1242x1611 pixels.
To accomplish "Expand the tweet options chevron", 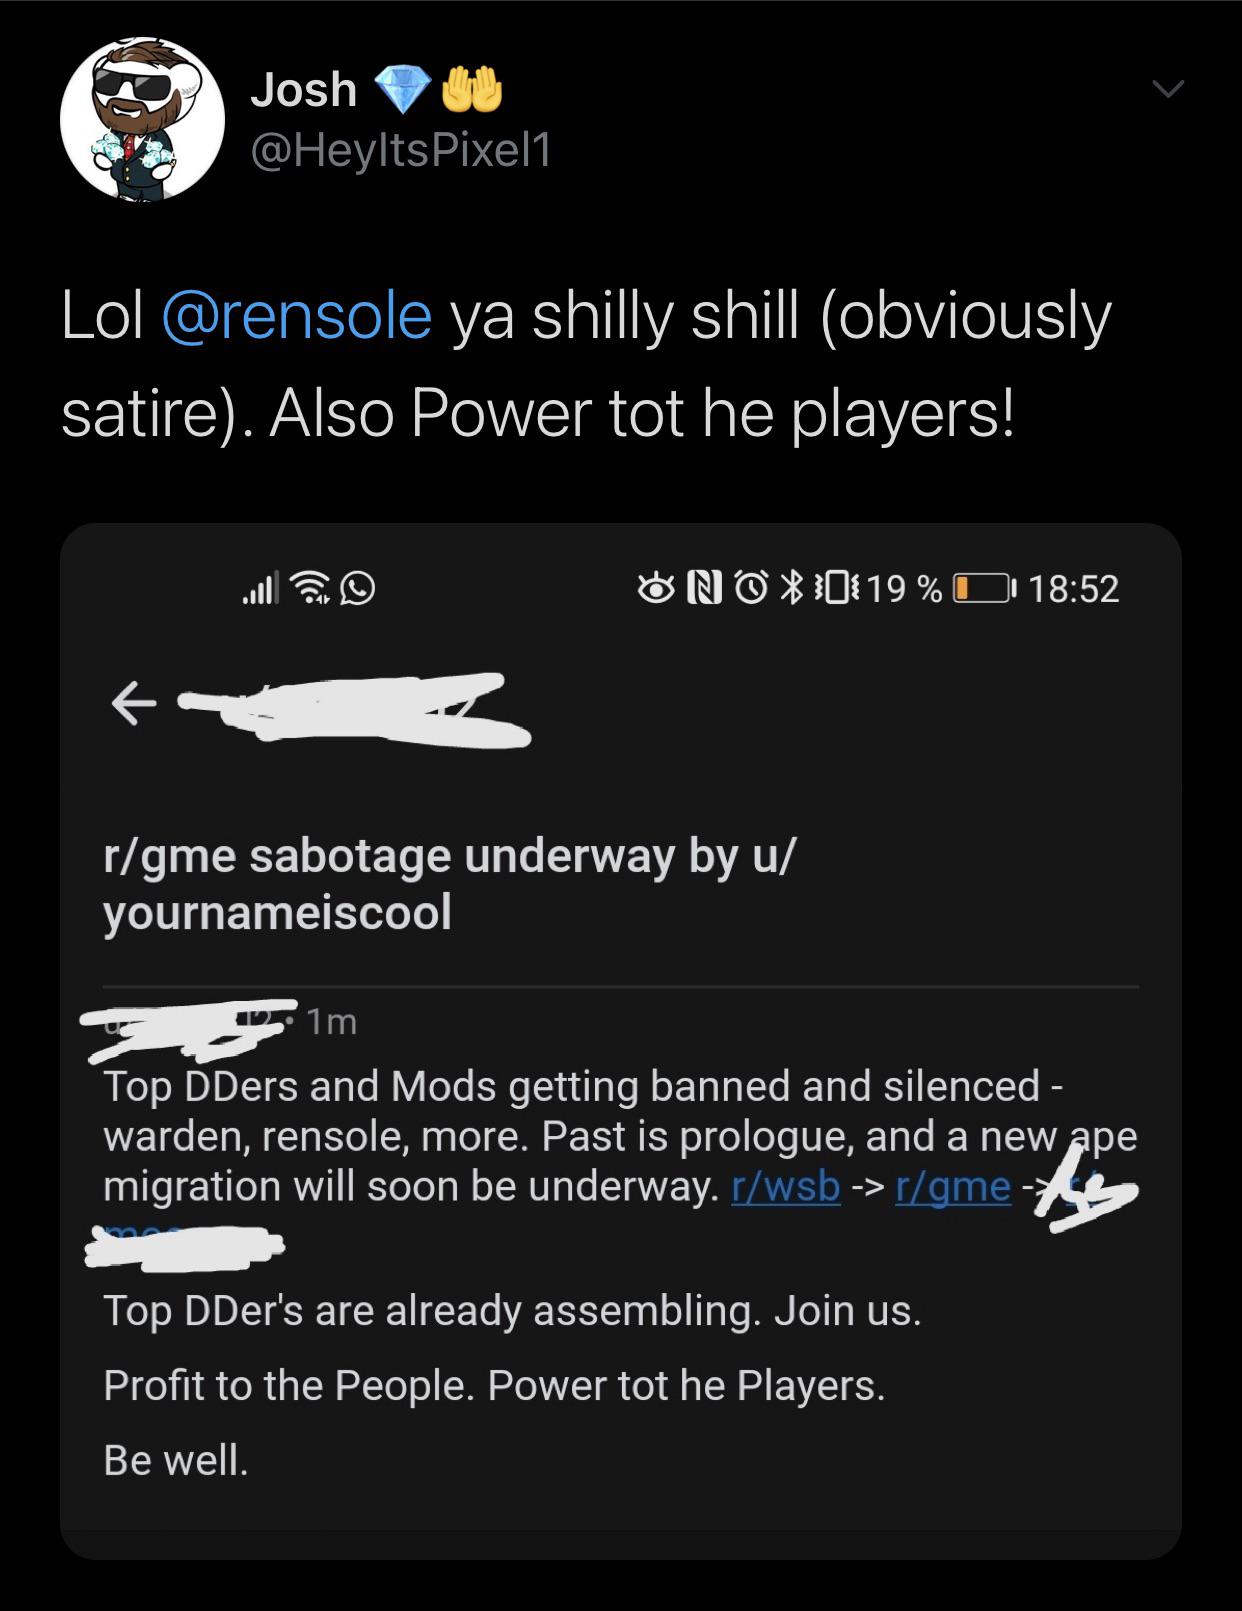I will tap(1166, 91).
